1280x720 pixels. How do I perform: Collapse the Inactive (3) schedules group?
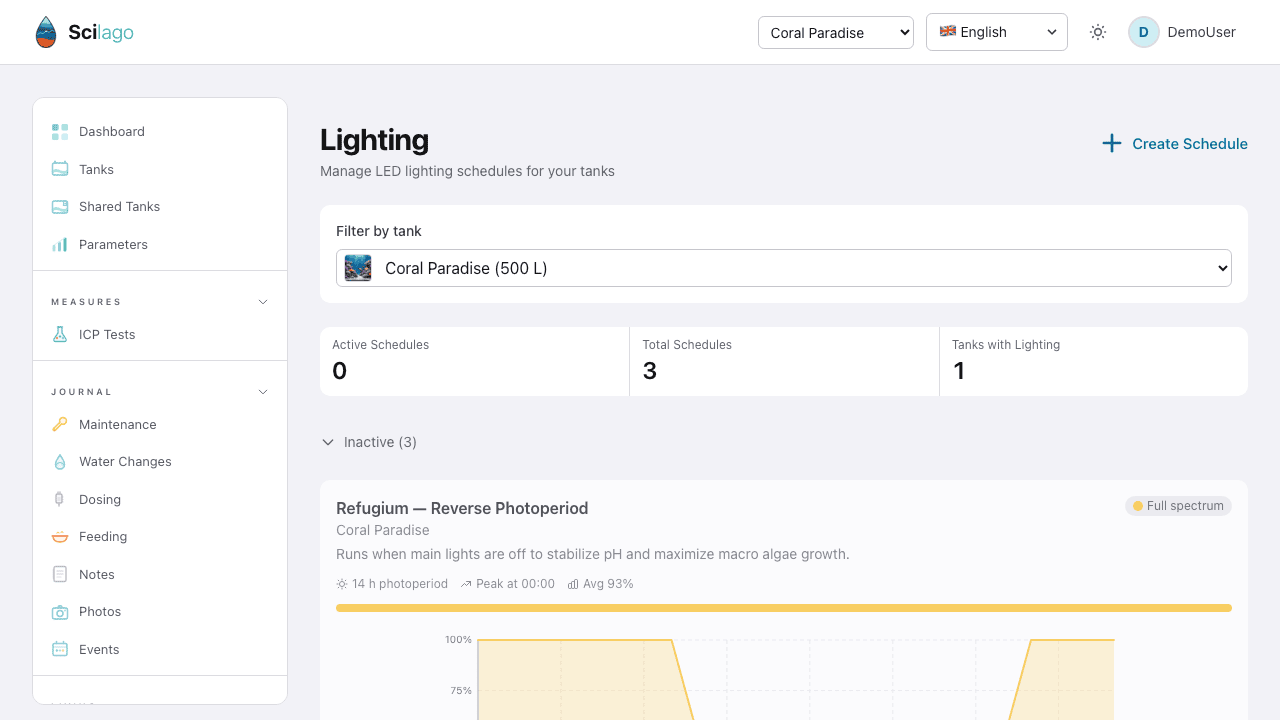coord(369,442)
